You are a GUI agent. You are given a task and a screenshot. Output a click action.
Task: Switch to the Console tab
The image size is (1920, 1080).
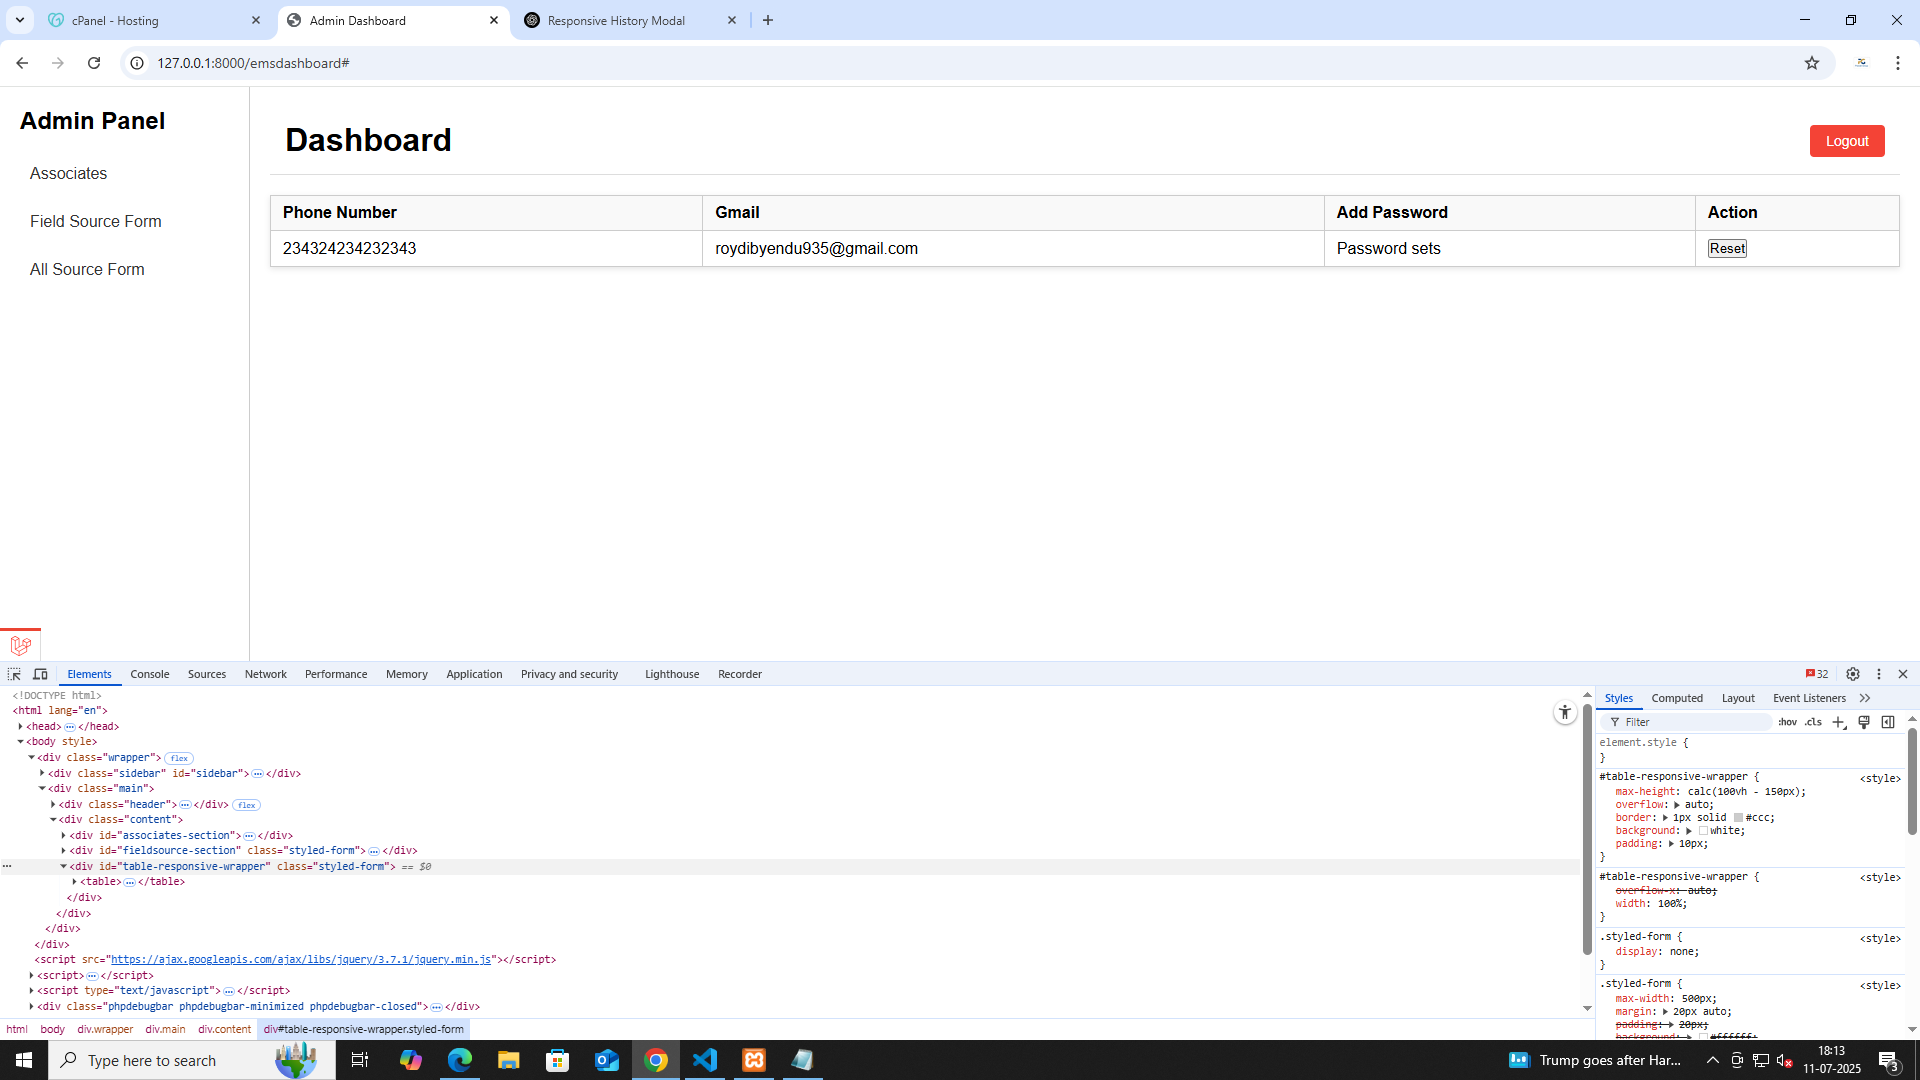[149, 675]
